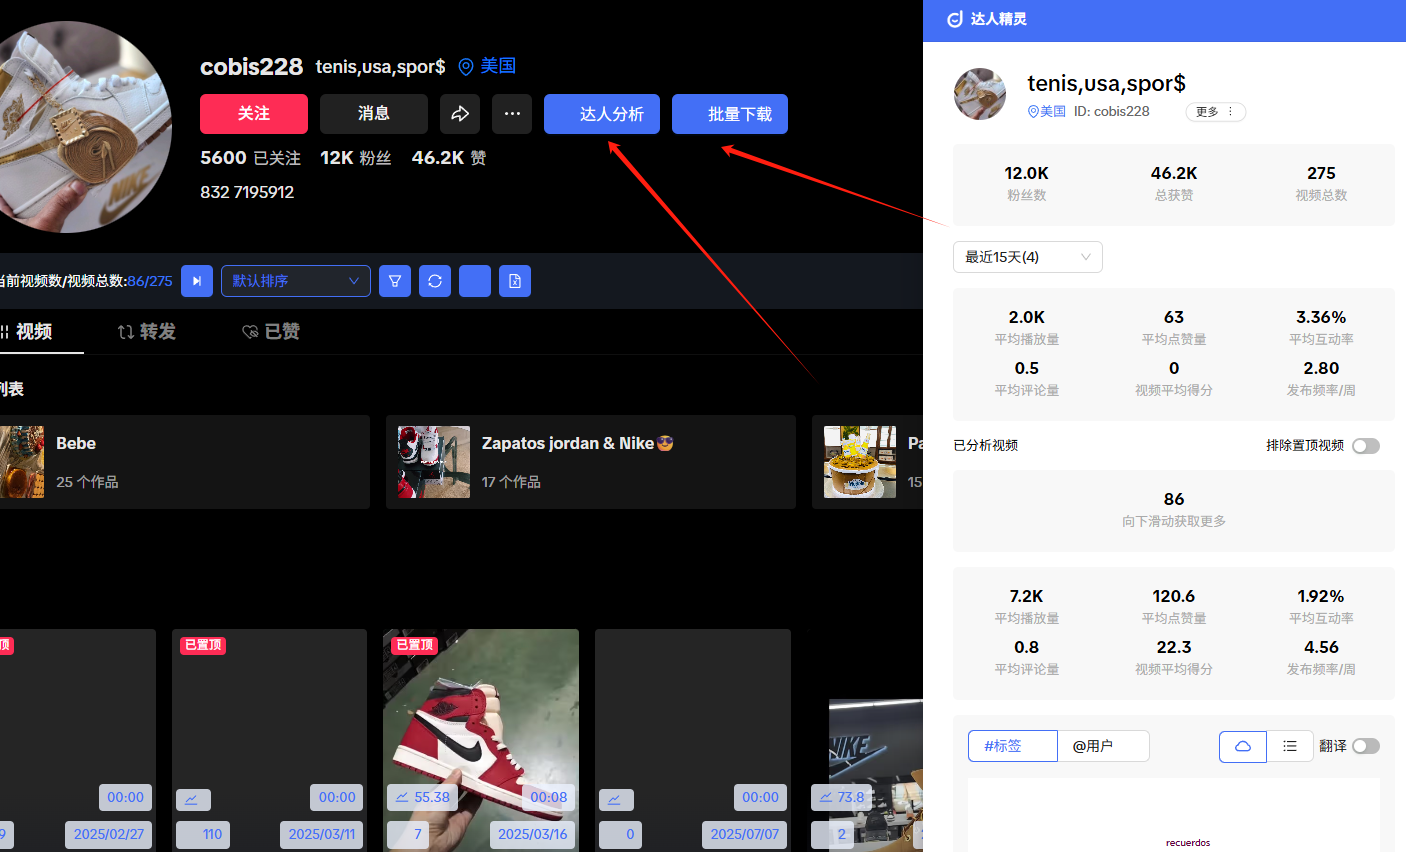This screenshot has height=852, width=1406.
Task: Open the three-dots more options button
Action: [512, 114]
